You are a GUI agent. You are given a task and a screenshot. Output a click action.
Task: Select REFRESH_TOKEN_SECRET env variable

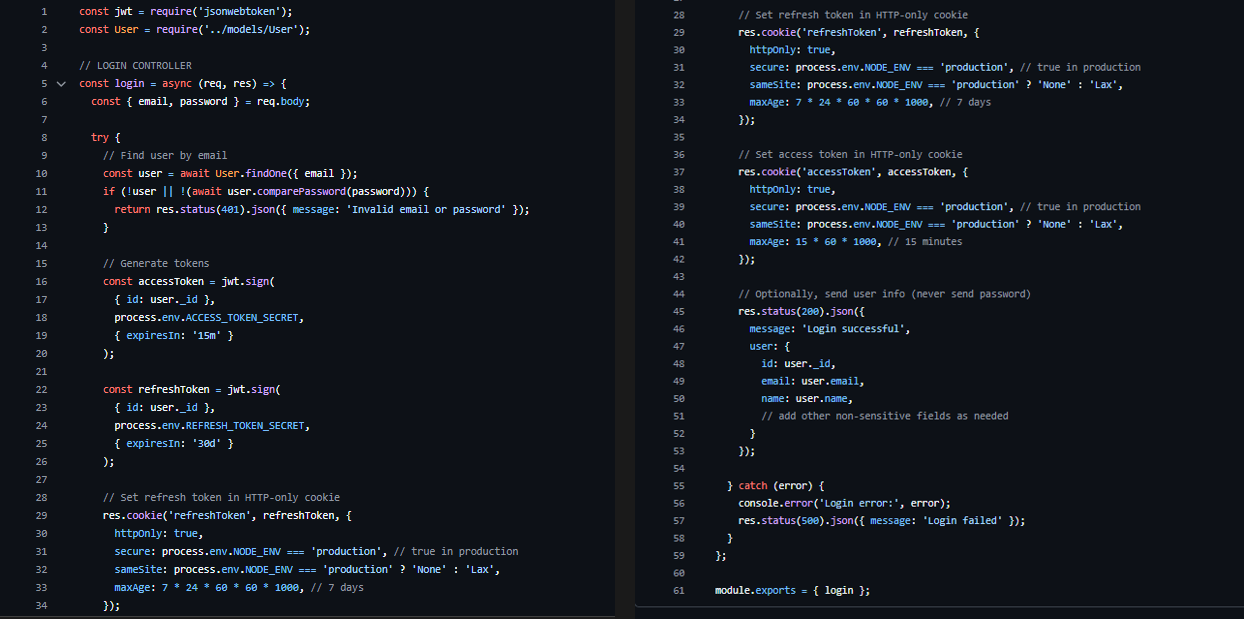tap(244, 426)
